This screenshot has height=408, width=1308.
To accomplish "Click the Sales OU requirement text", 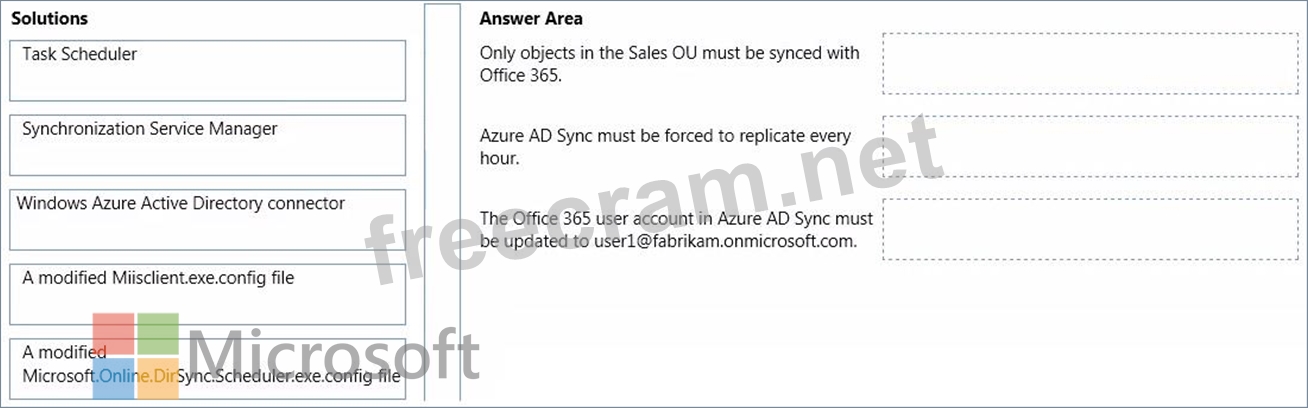I will tap(669, 64).
